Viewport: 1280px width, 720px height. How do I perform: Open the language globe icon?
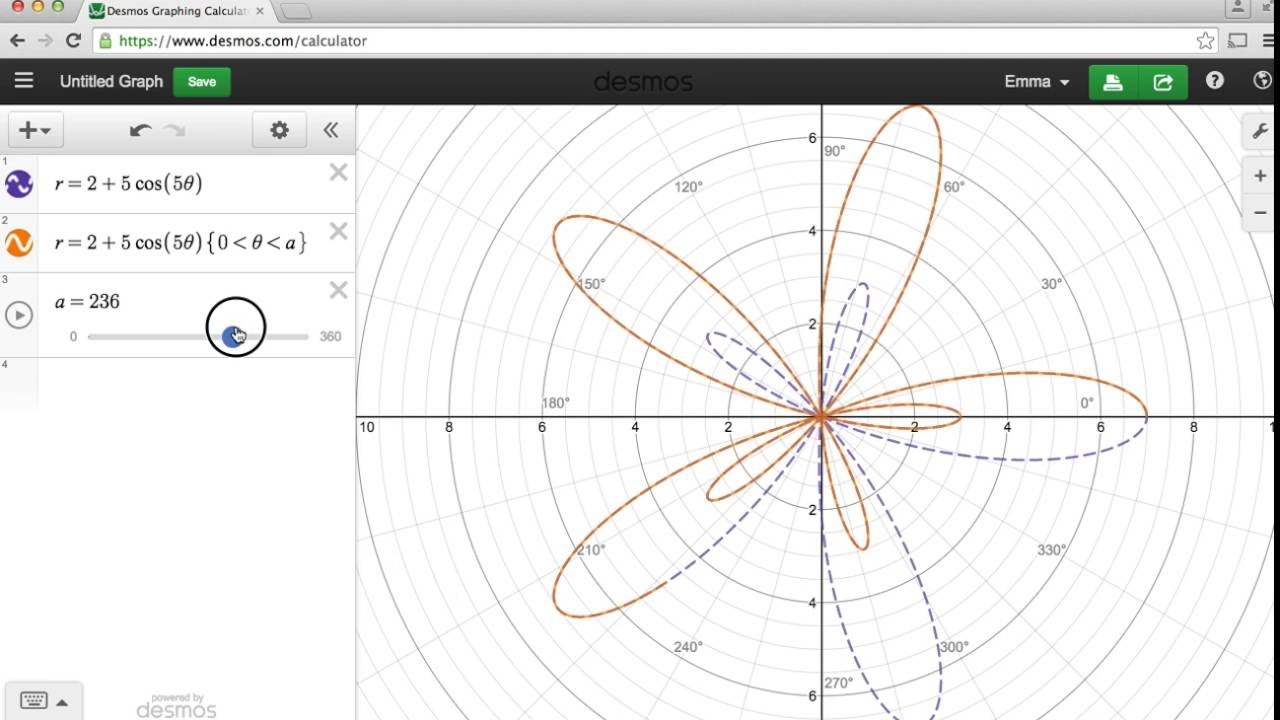1262,81
